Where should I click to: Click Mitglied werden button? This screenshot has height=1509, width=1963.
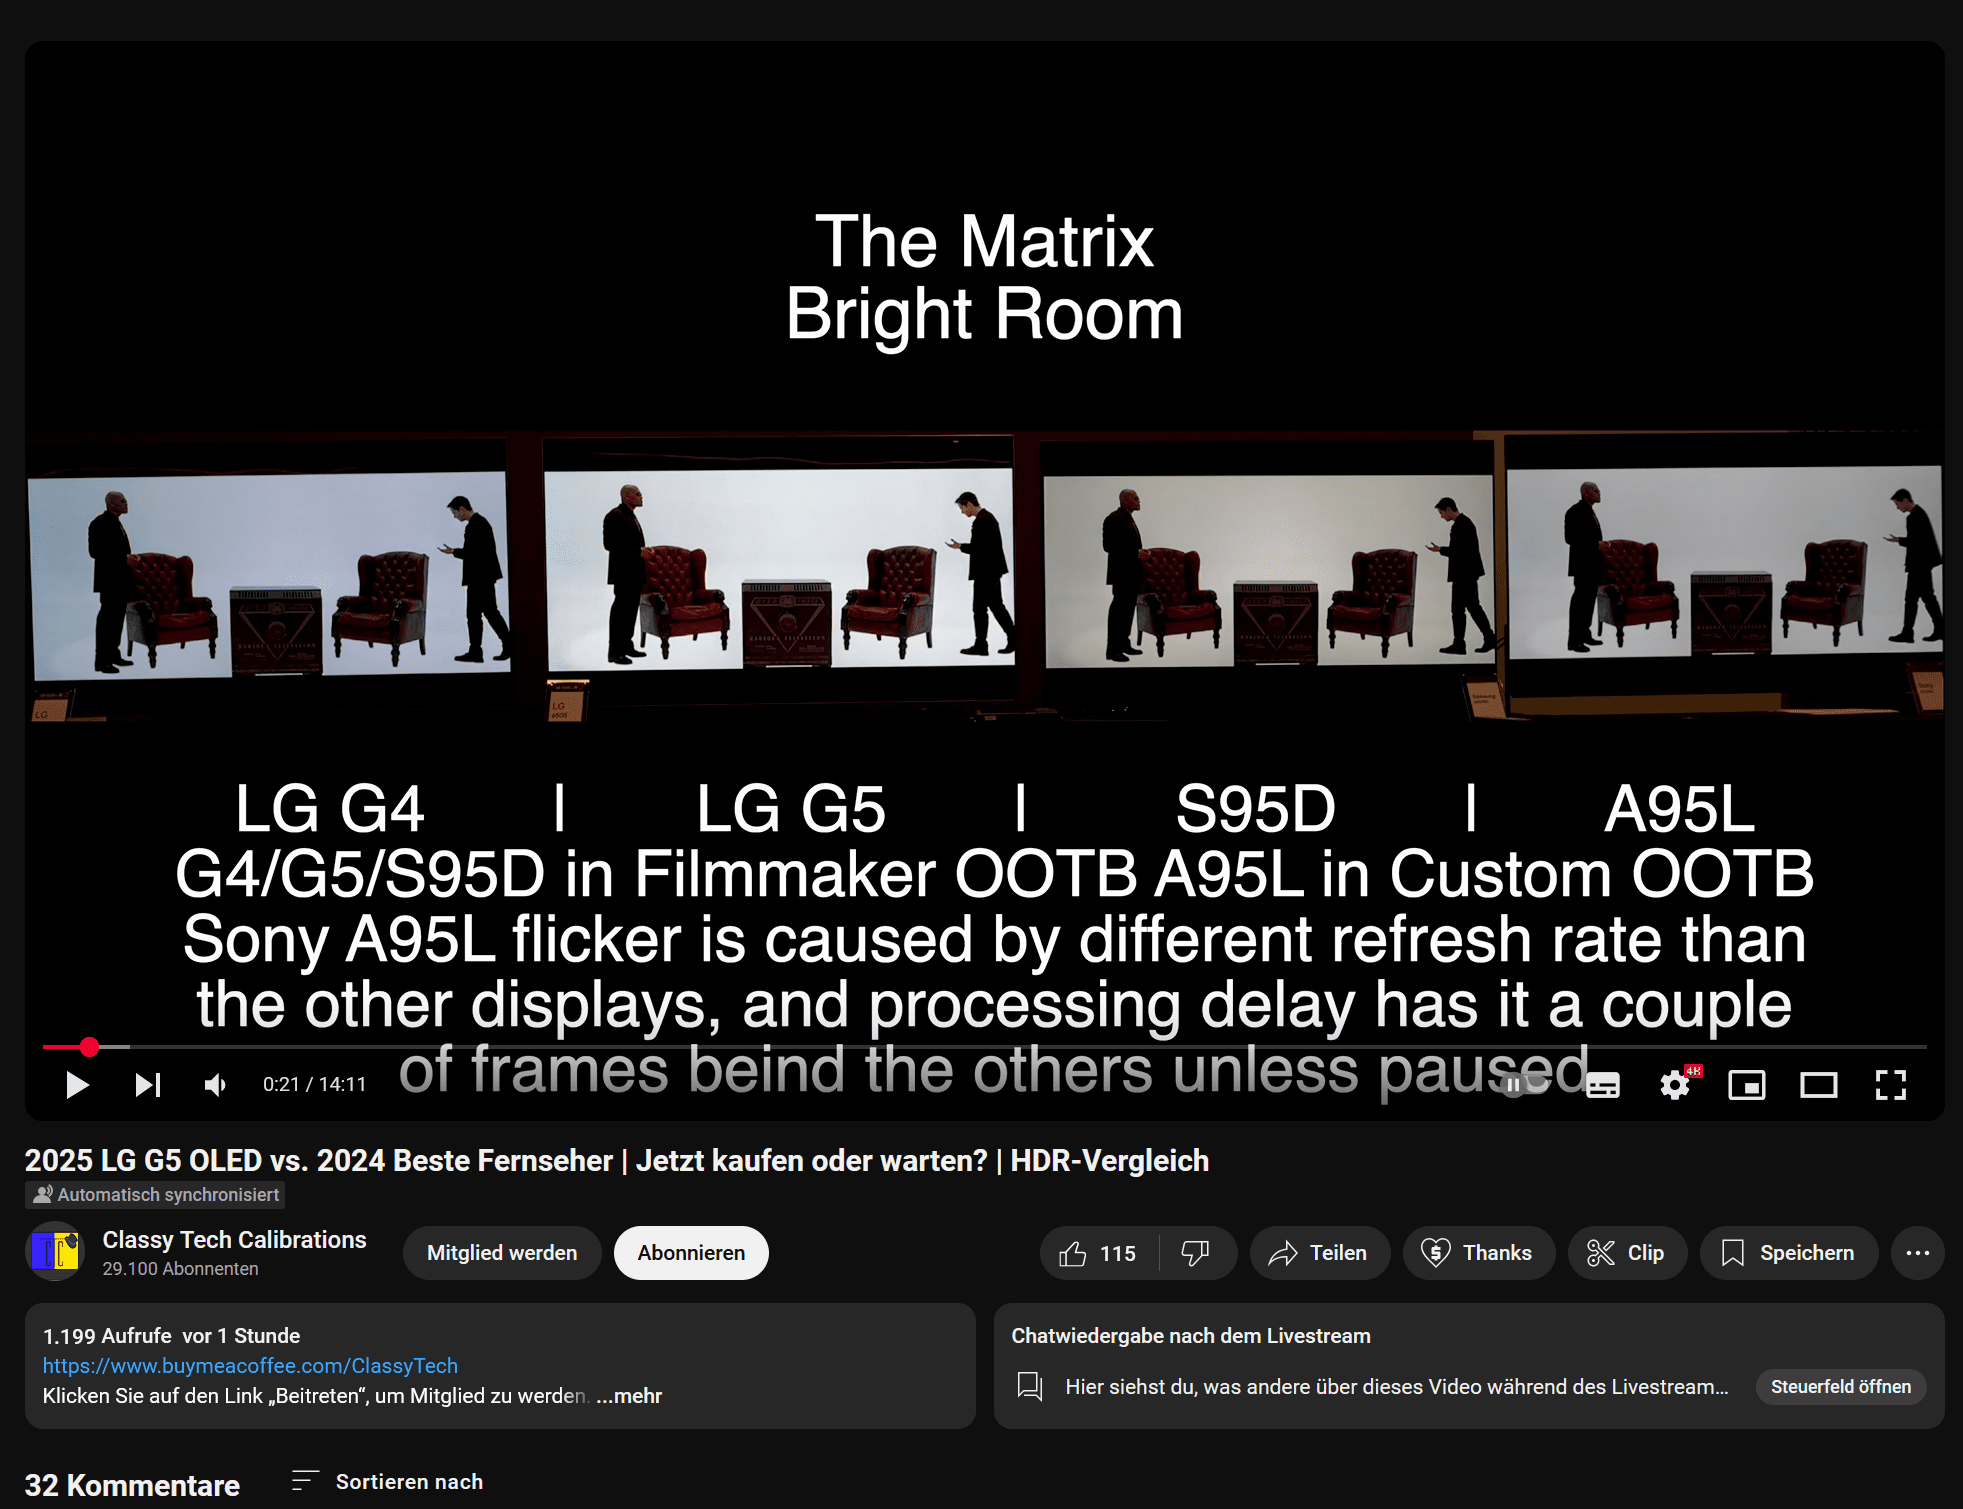click(502, 1253)
